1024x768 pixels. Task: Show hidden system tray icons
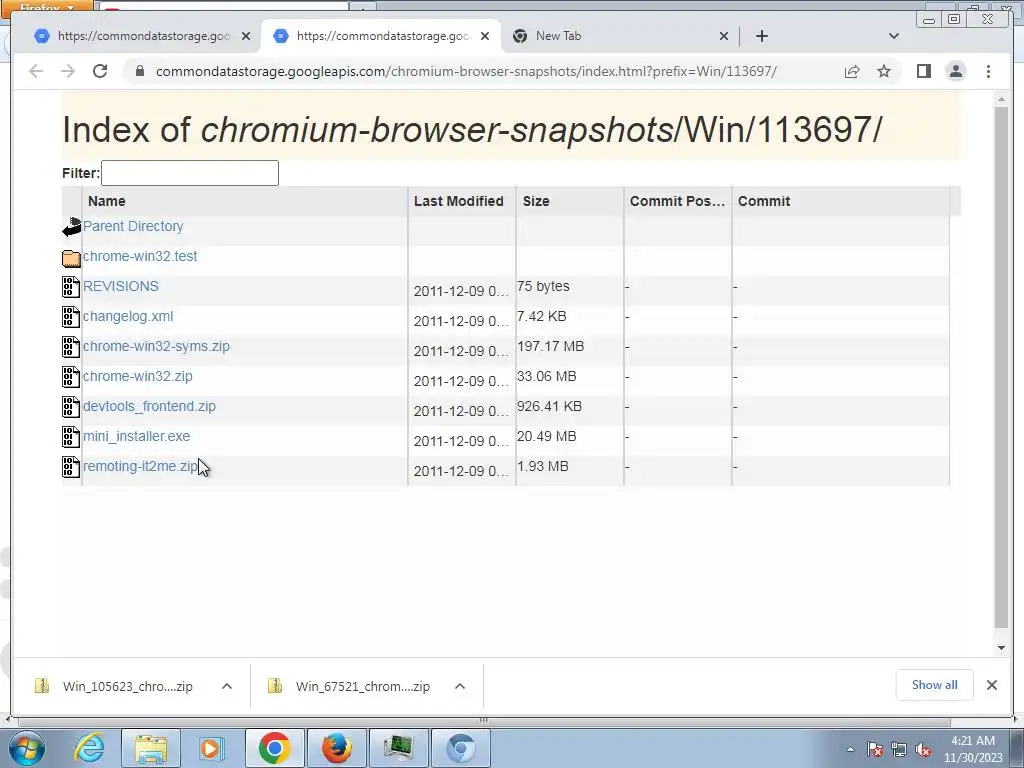(850, 750)
